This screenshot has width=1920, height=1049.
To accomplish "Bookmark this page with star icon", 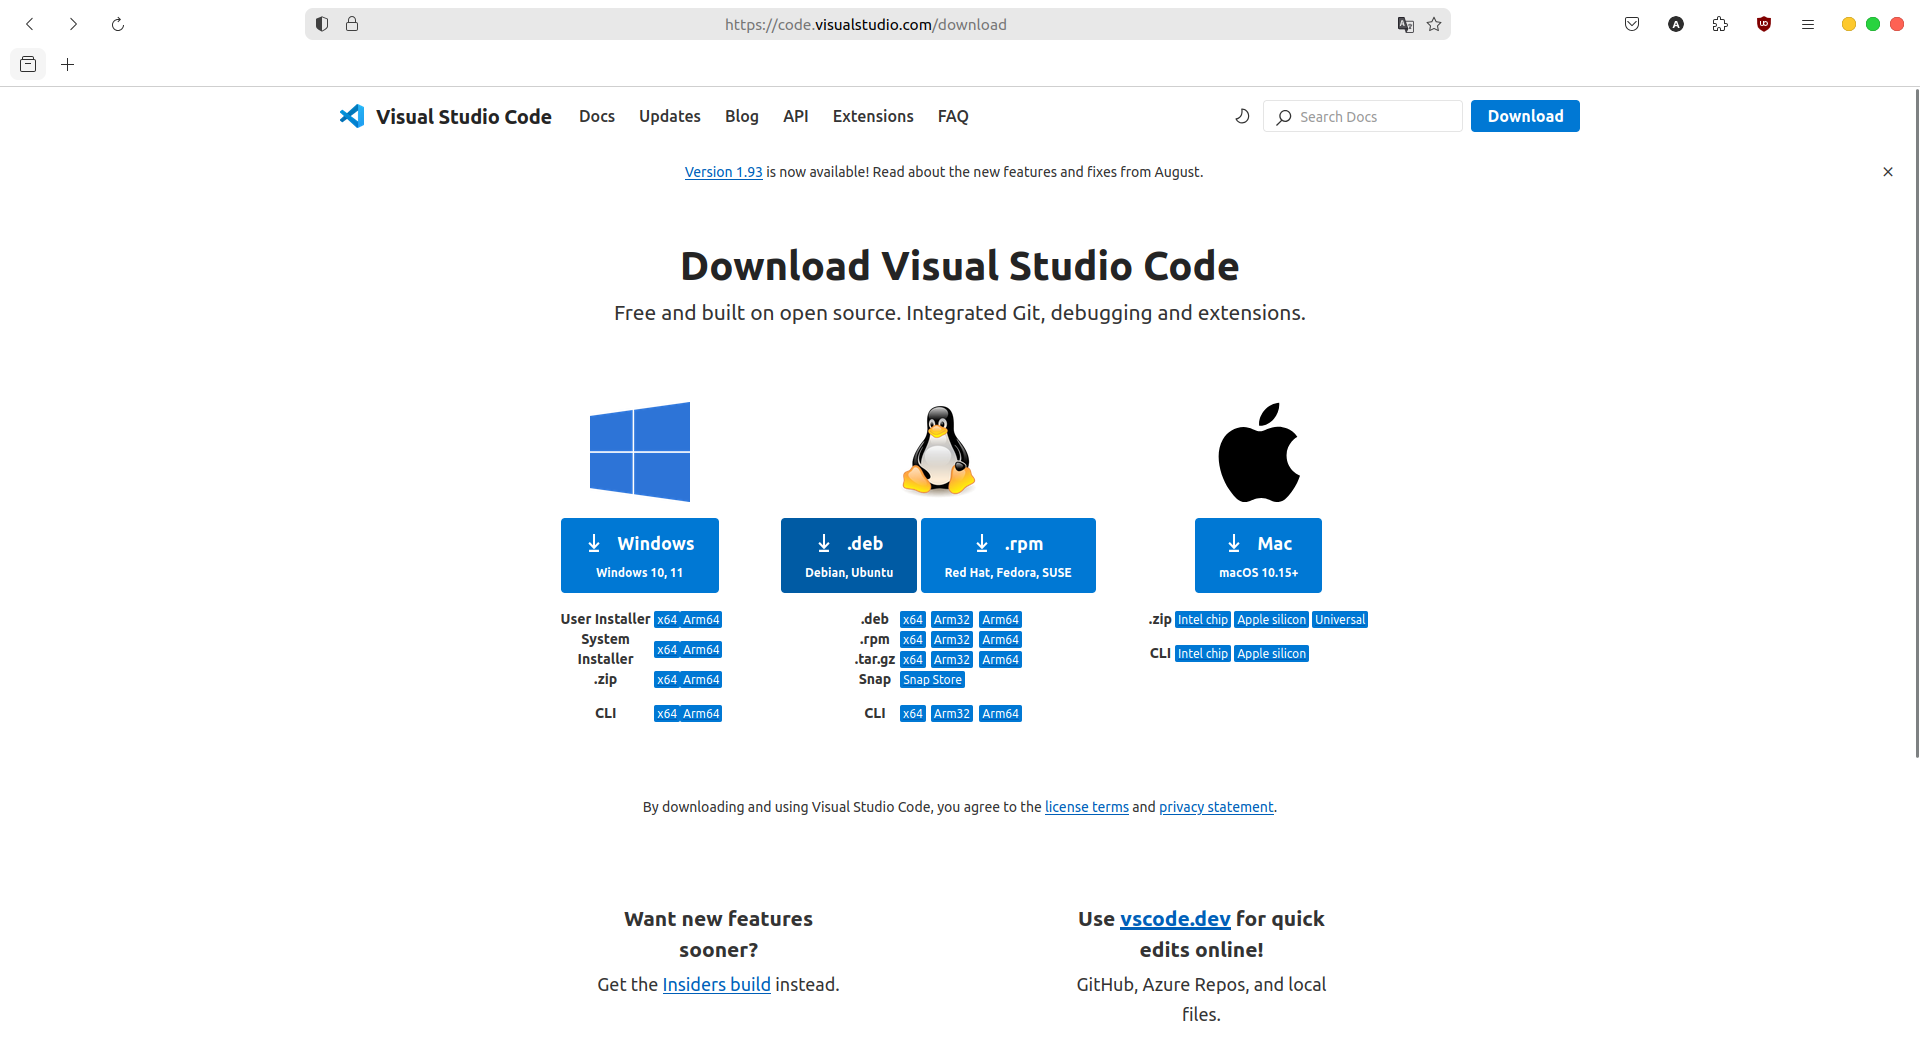I will pos(1434,24).
